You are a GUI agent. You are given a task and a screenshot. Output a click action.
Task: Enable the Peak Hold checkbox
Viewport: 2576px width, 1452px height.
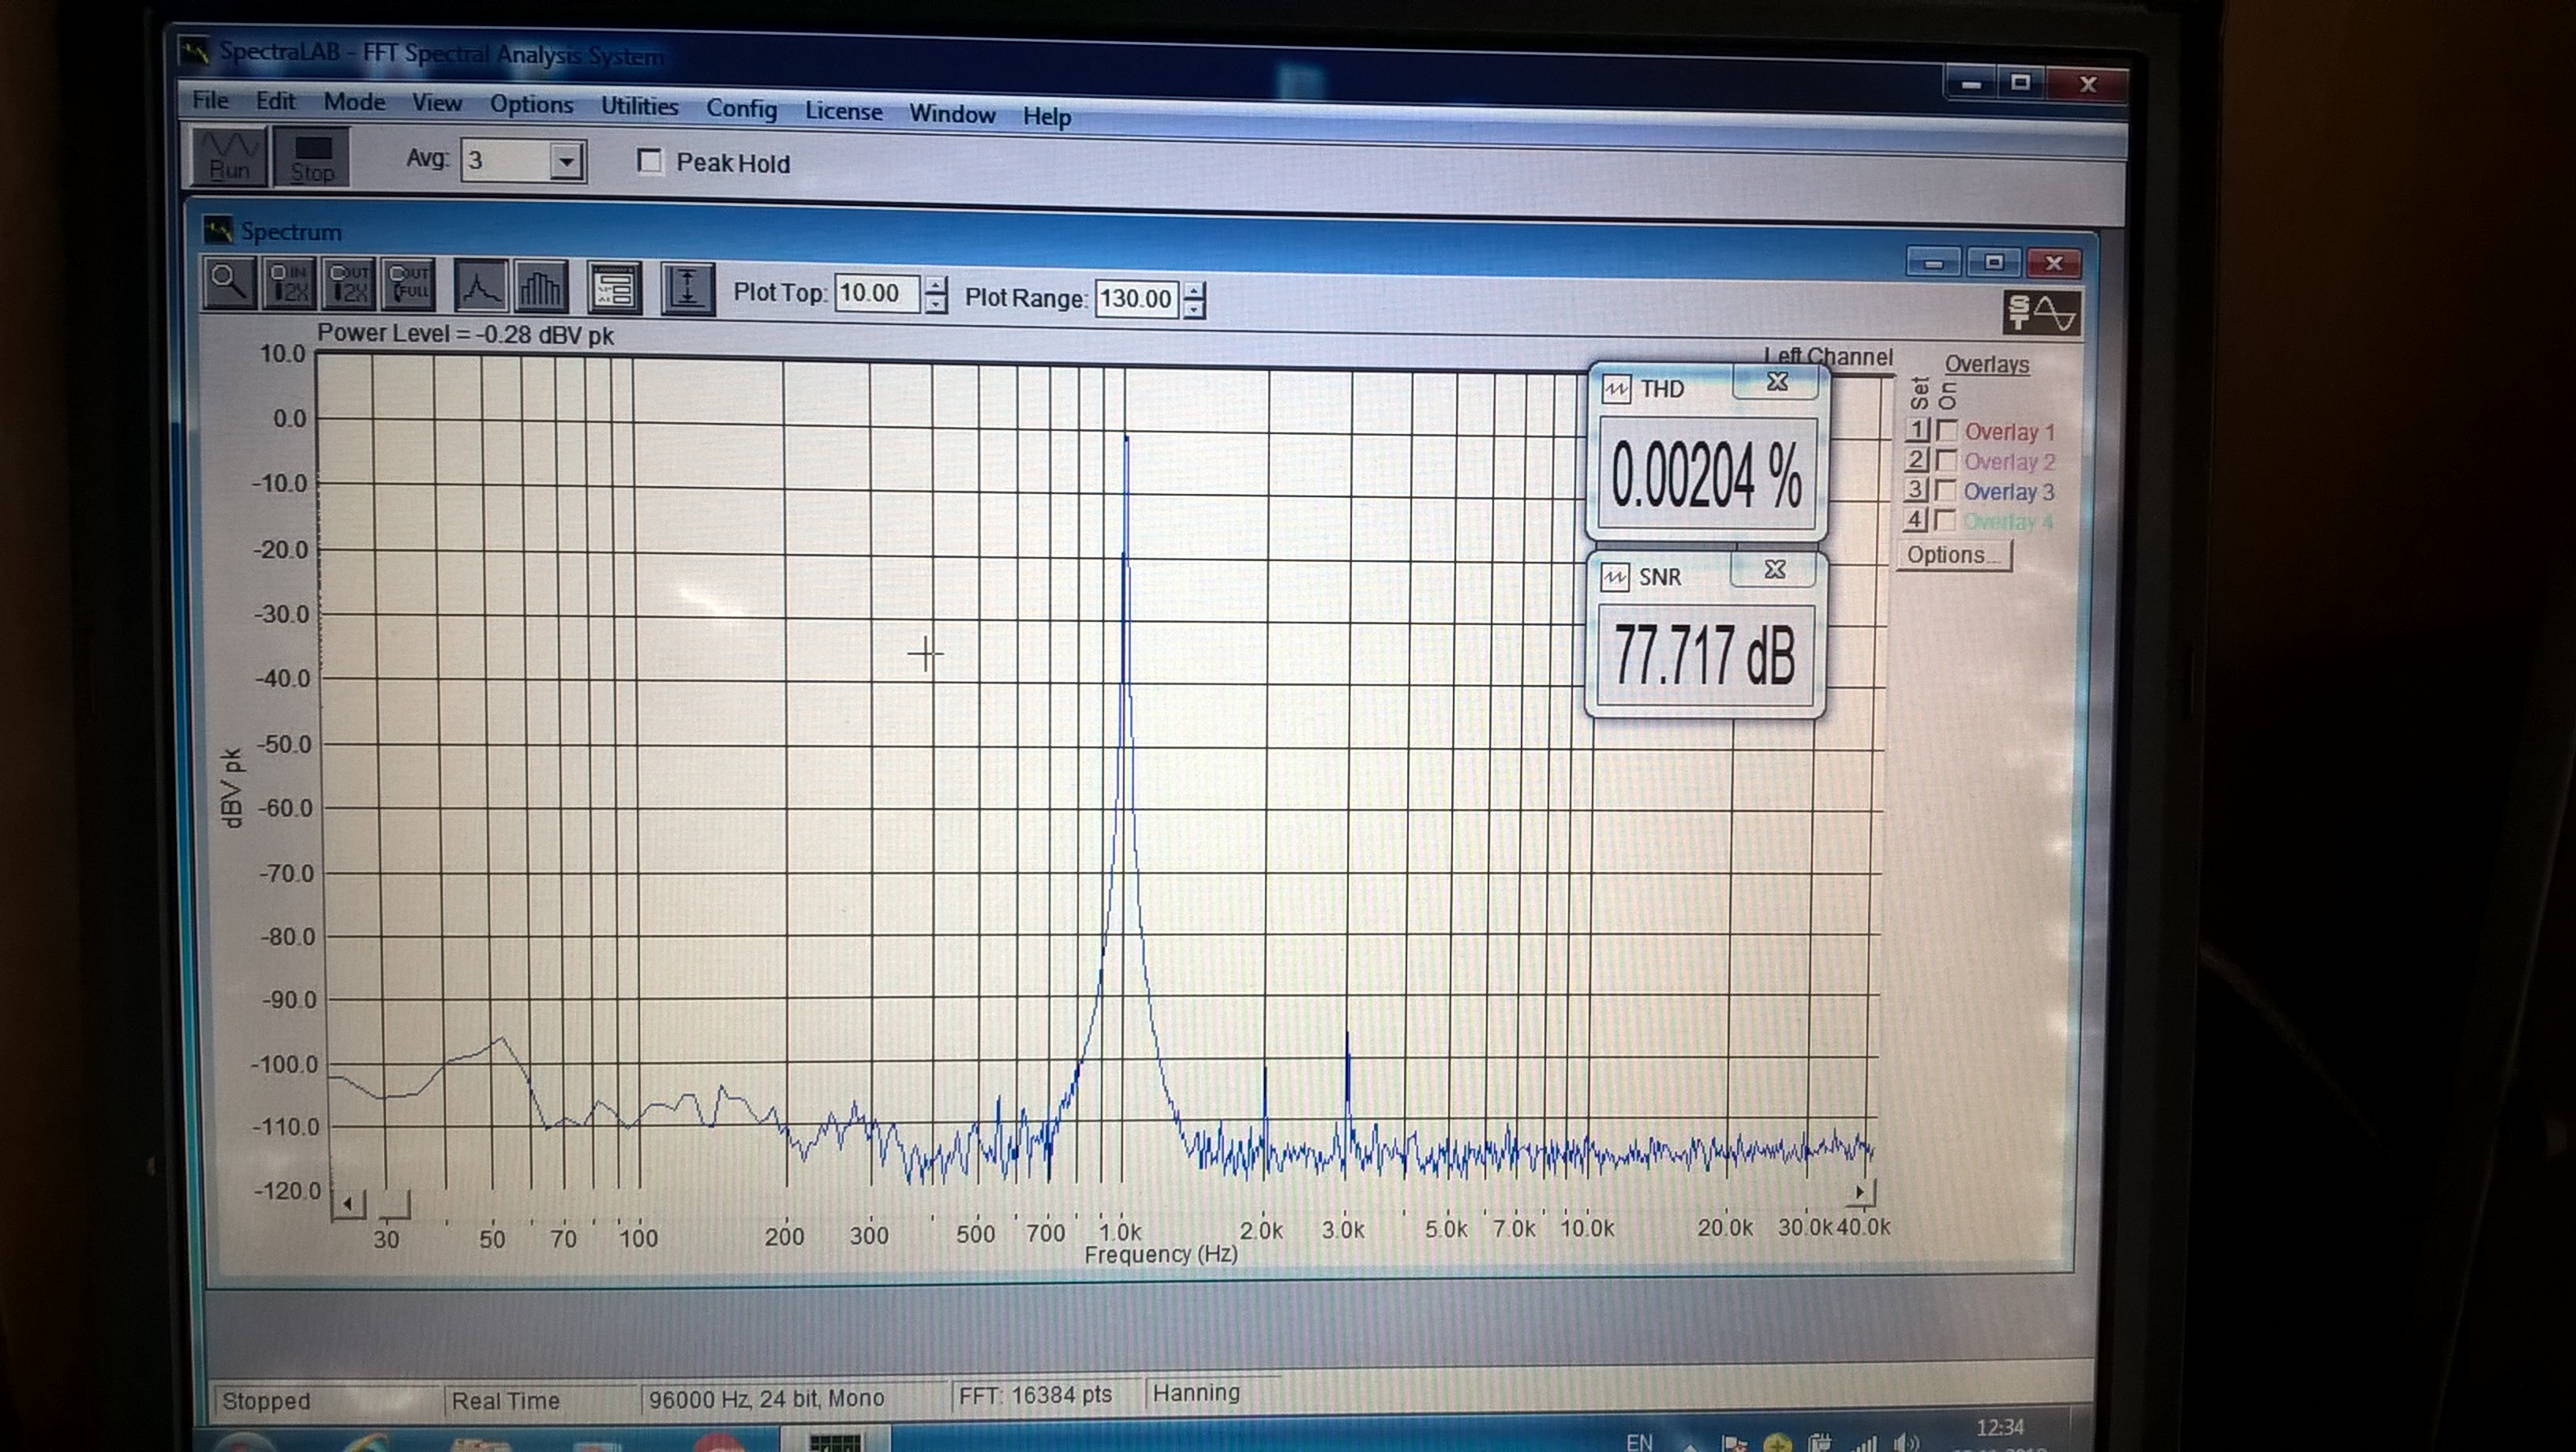coord(650,161)
